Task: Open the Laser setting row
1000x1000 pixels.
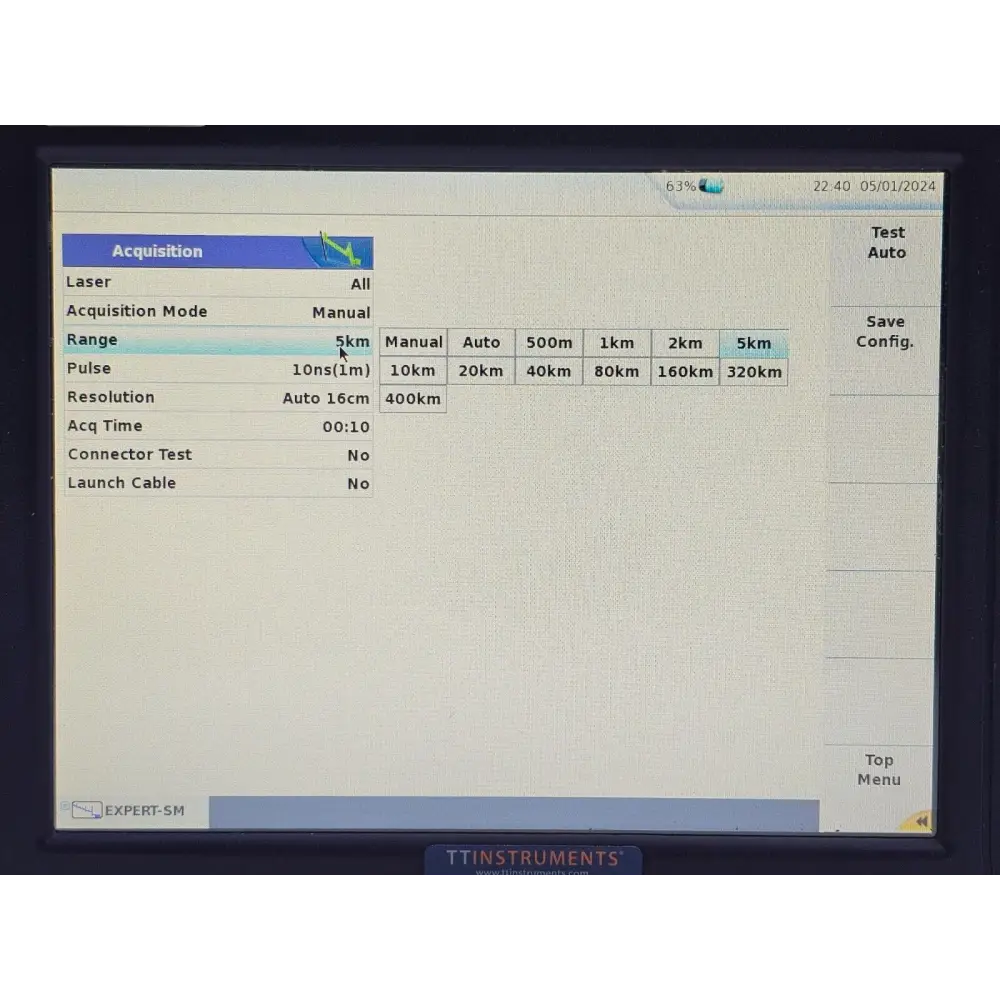Action: click(218, 283)
